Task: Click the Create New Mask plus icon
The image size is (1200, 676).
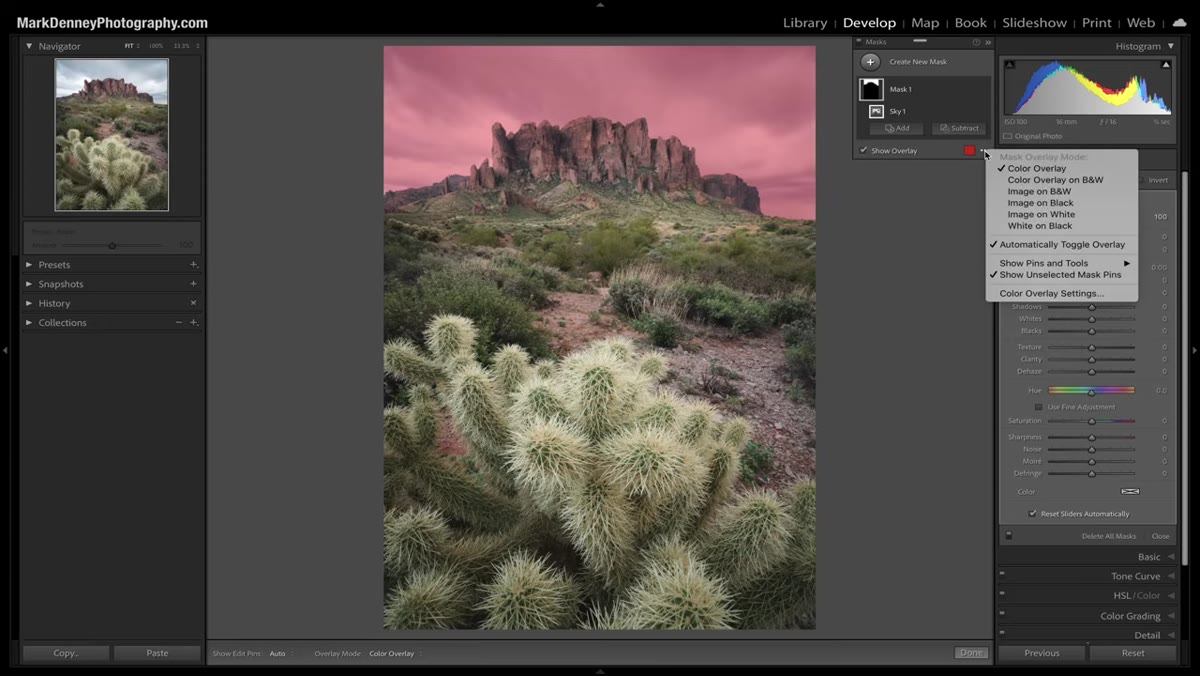Action: click(871, 62)
